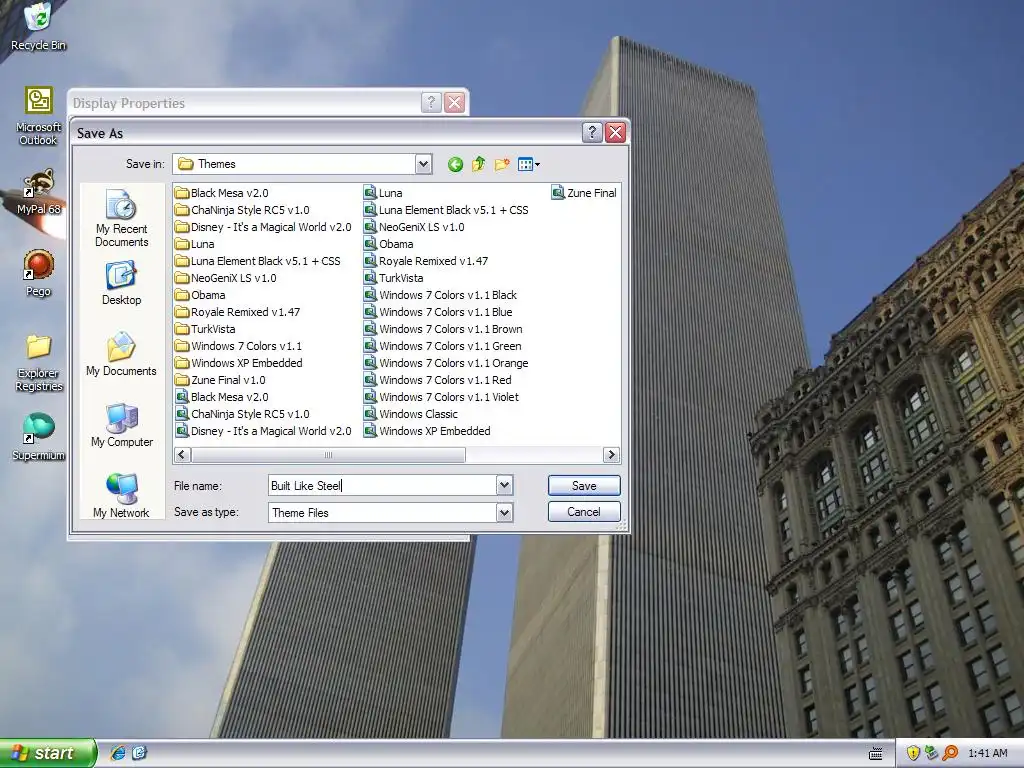Click the file list right scroll arrow

611,455
